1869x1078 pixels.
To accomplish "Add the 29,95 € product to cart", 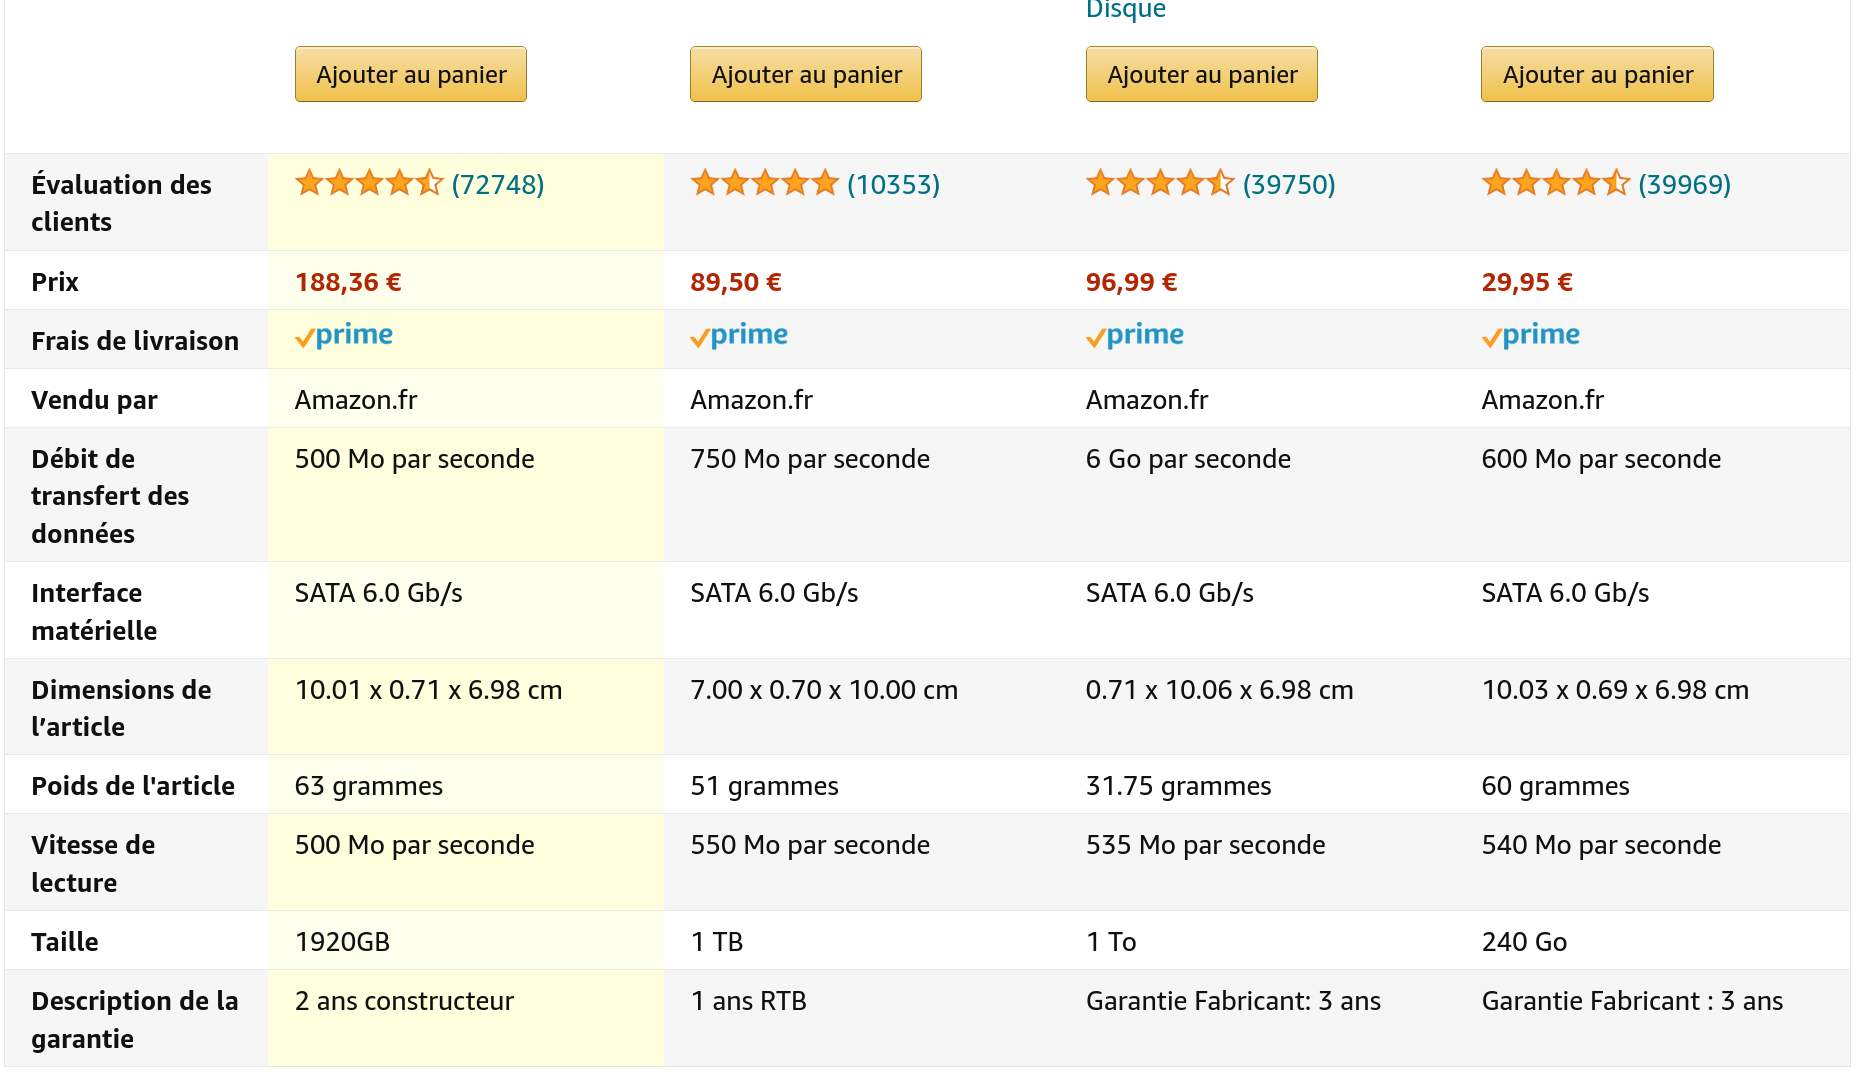I will pyautogui.click(x=1597, y=75).
